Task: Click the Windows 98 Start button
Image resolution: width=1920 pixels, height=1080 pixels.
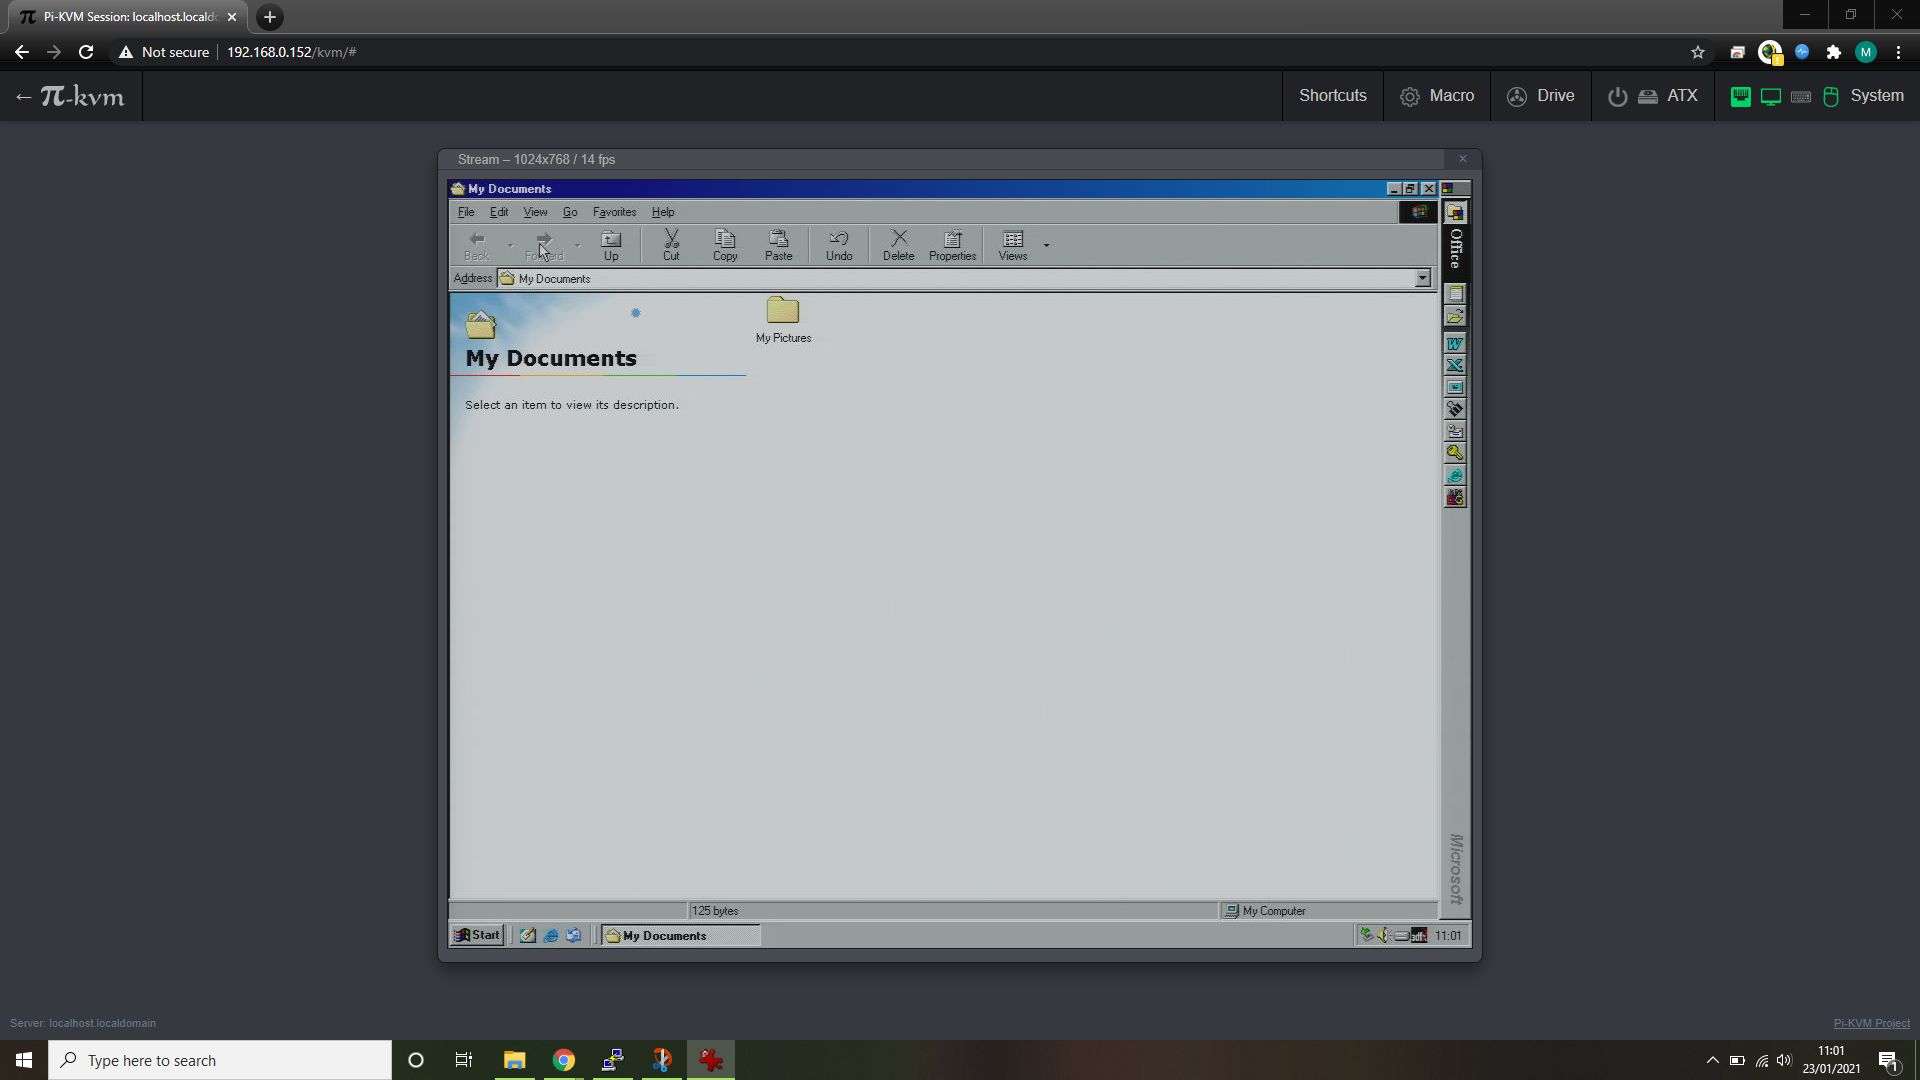Action: point(477,935)
